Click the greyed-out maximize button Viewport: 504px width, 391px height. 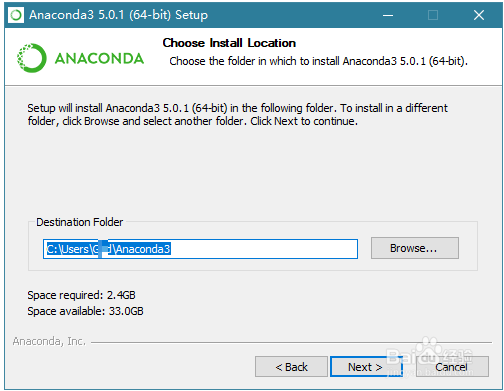pyautogui.click(x=433, y=15)
